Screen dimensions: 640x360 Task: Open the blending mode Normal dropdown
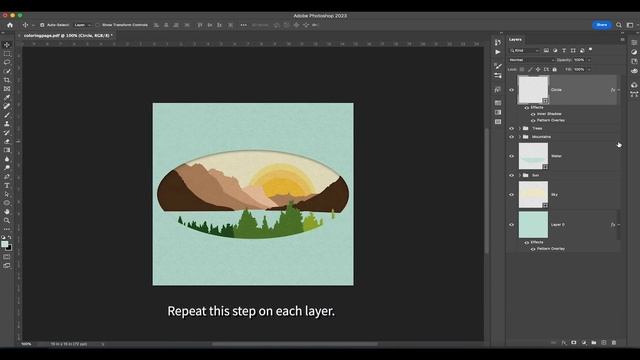click(532, 60)
